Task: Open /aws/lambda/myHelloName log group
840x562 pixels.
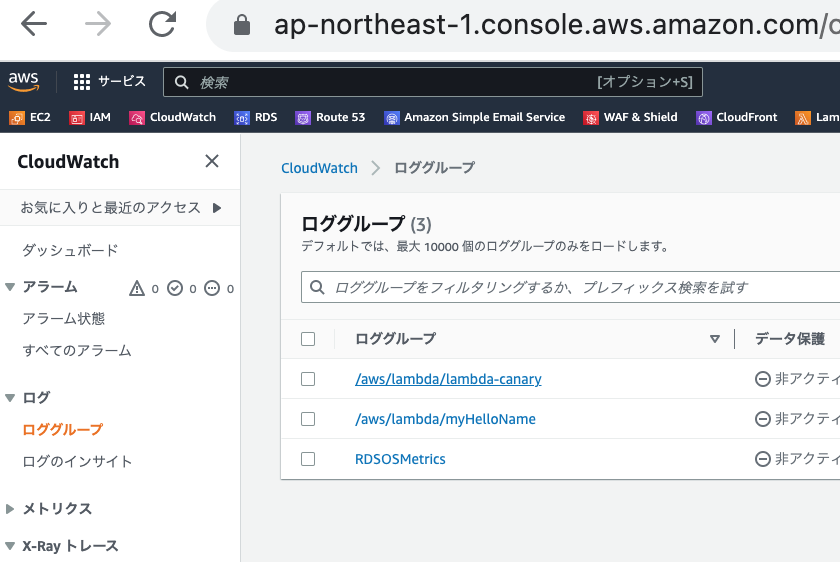Action: click(445, 419)
